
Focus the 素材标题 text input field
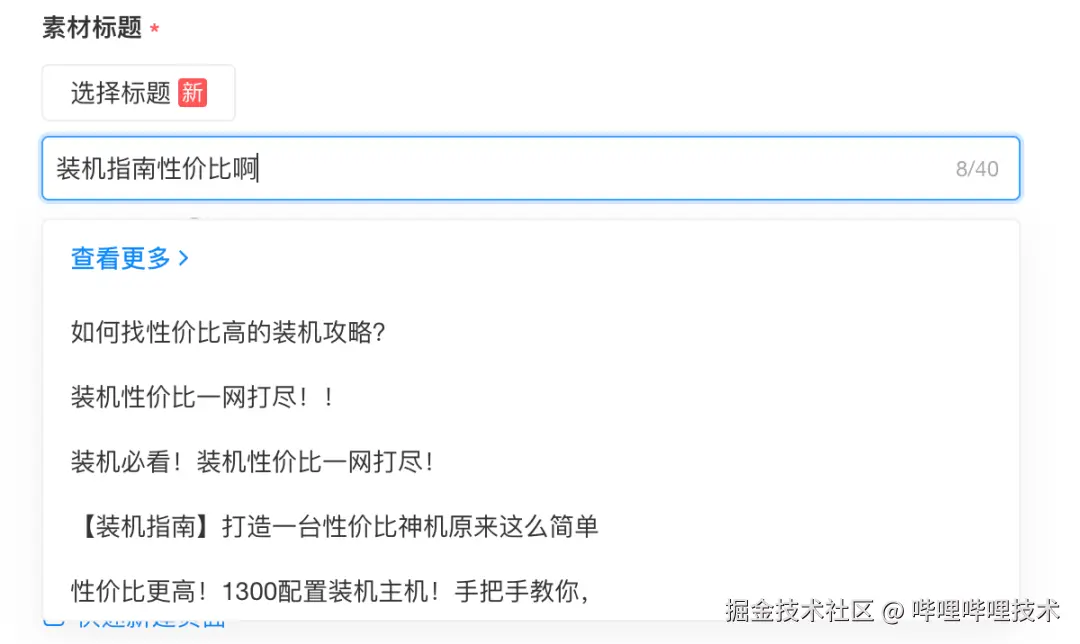point(600,168)
